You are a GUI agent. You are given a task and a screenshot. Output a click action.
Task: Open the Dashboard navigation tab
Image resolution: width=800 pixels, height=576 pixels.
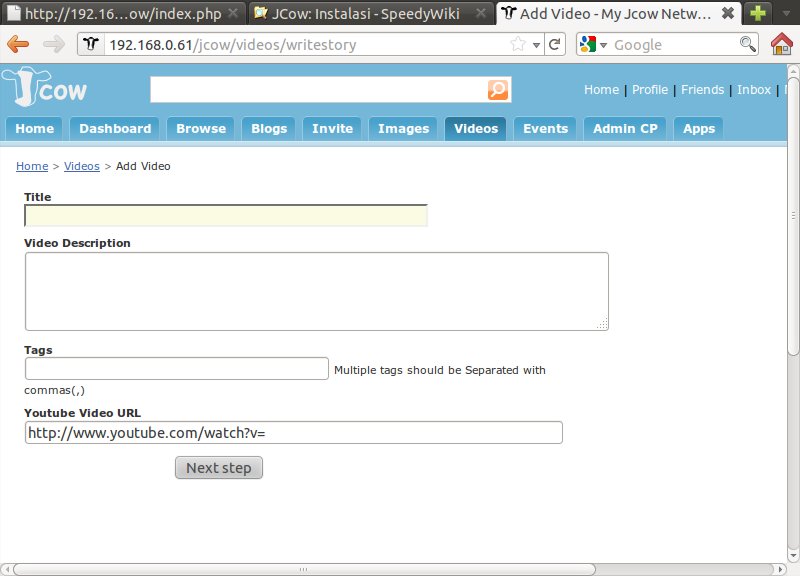115,128
